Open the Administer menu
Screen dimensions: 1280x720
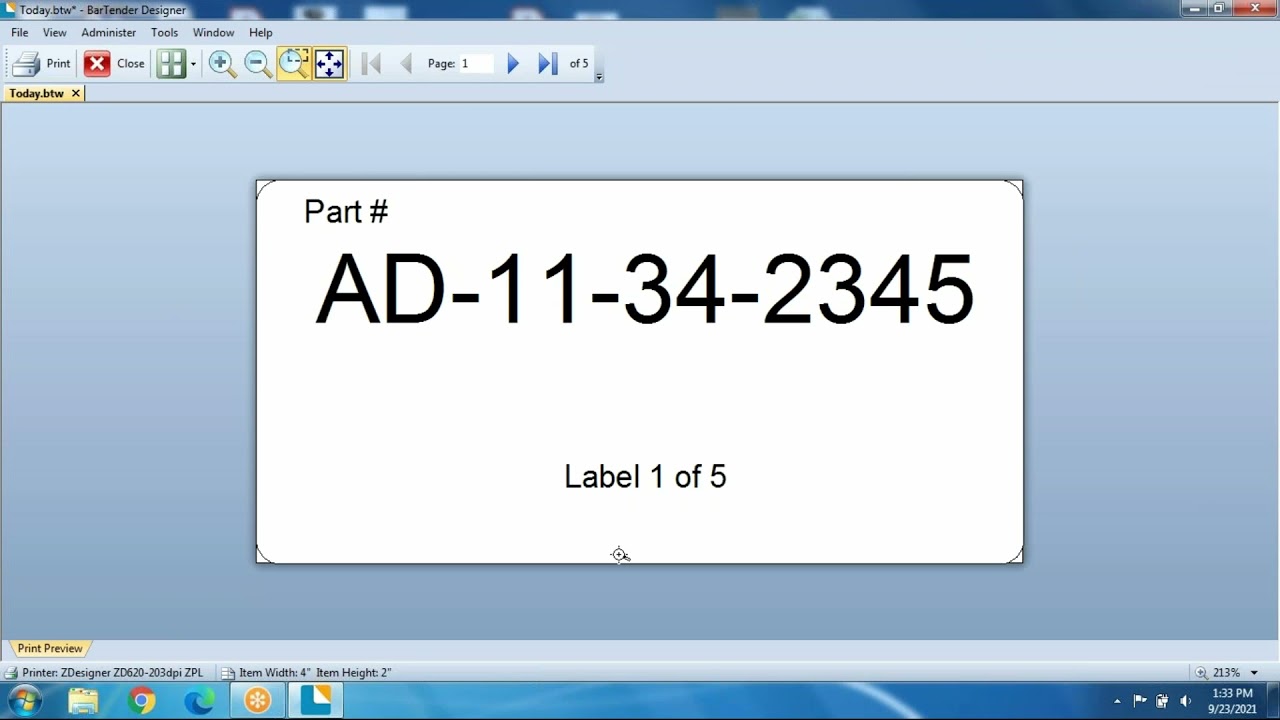(x=109, y=32)
